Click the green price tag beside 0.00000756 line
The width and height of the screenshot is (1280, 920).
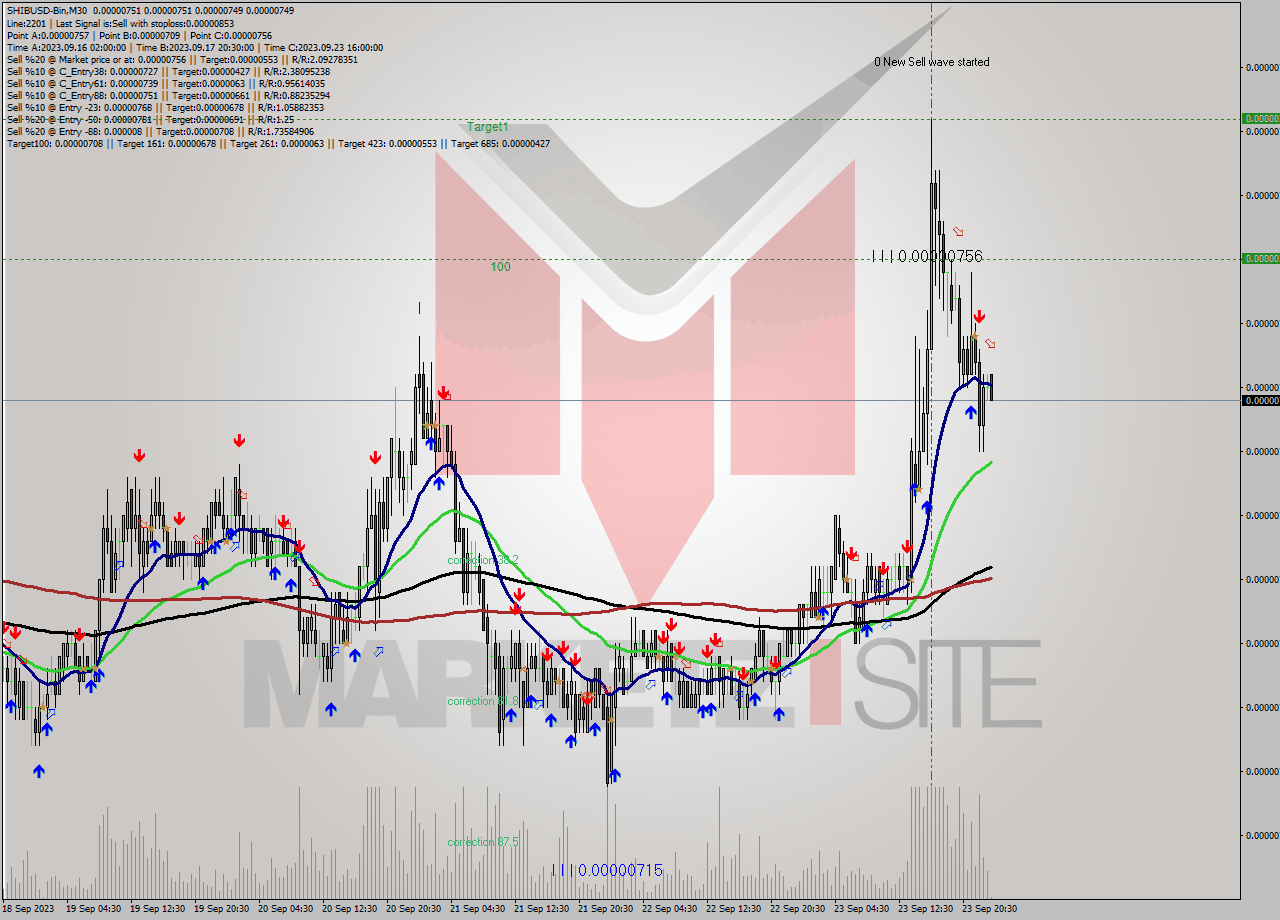tap(1260, 258)
